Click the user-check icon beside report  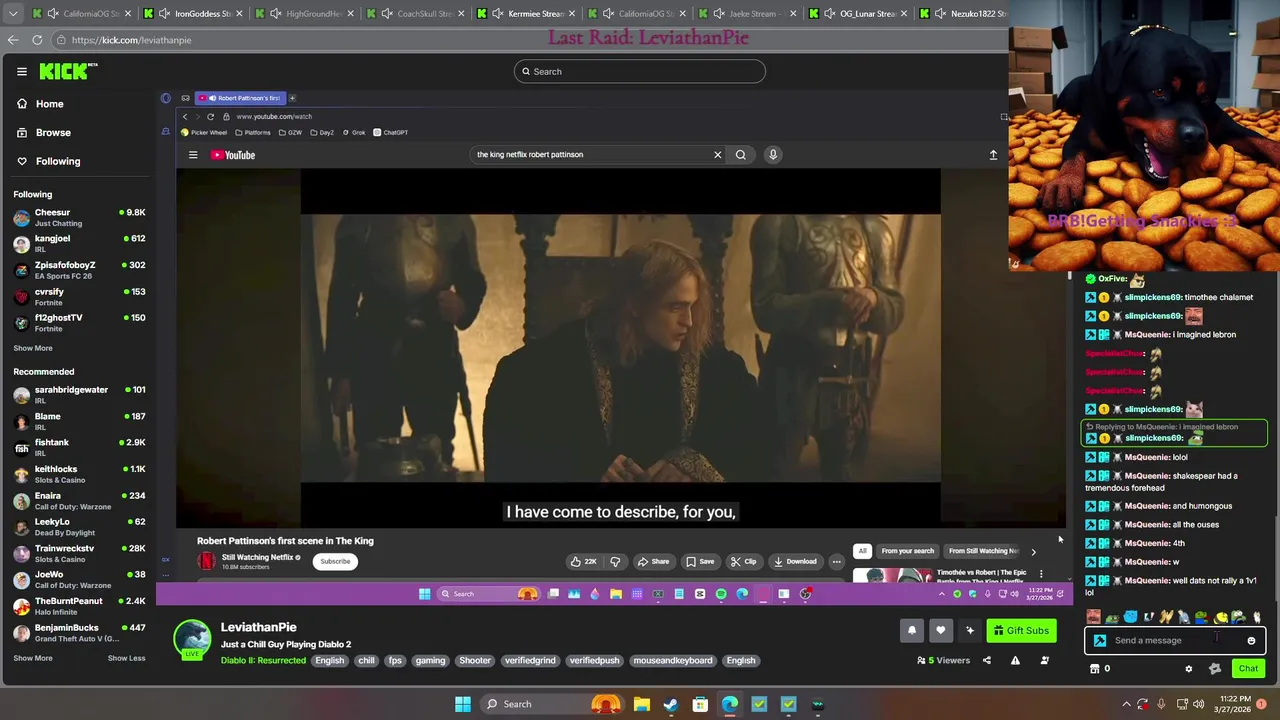pyautogui.click(x=1044, y=660)
